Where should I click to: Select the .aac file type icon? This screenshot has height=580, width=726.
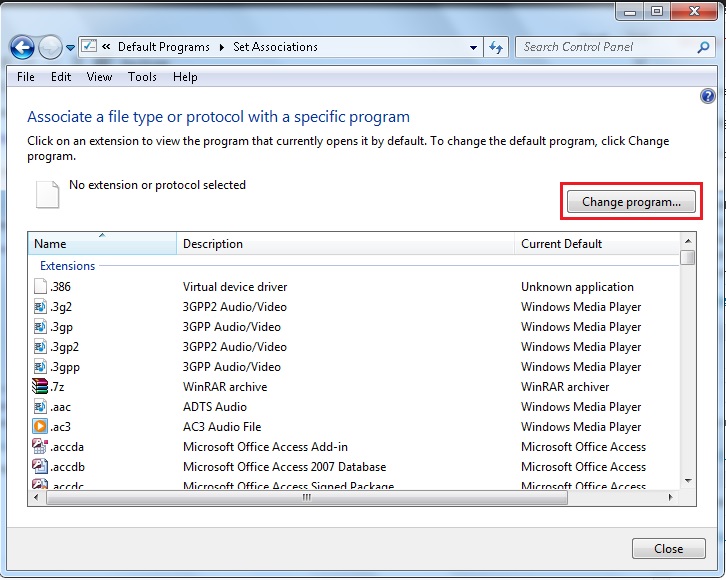point(40,407)
